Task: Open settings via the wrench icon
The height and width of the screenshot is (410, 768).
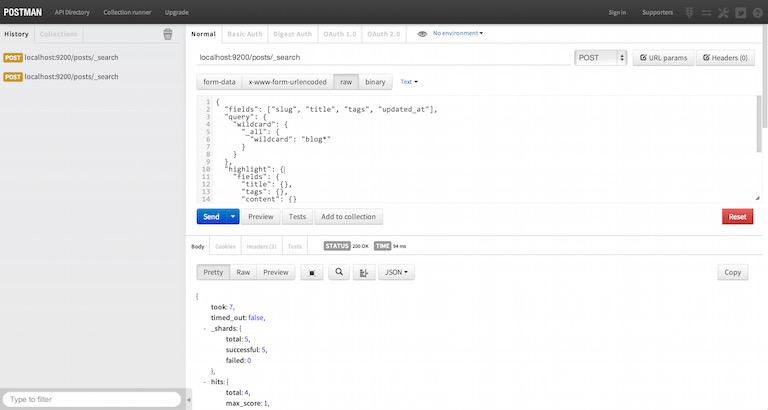Action: pos(723,12)
